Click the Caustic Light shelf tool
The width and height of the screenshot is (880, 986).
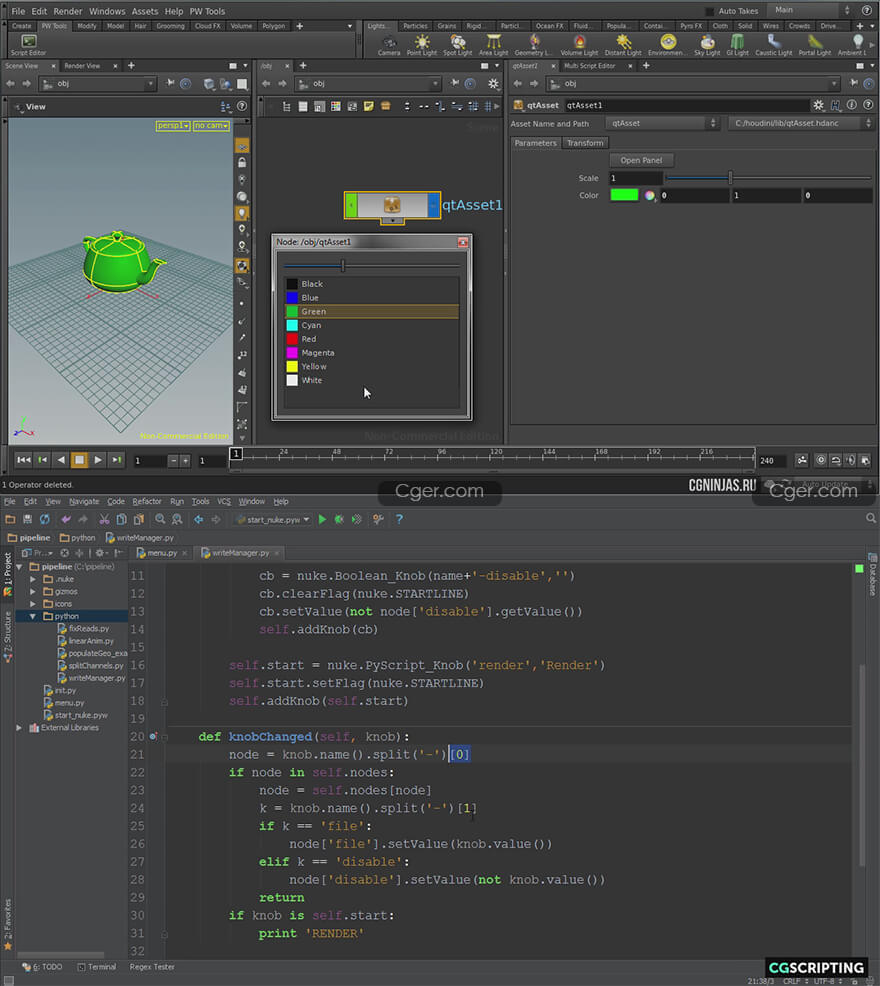(774, 45)
